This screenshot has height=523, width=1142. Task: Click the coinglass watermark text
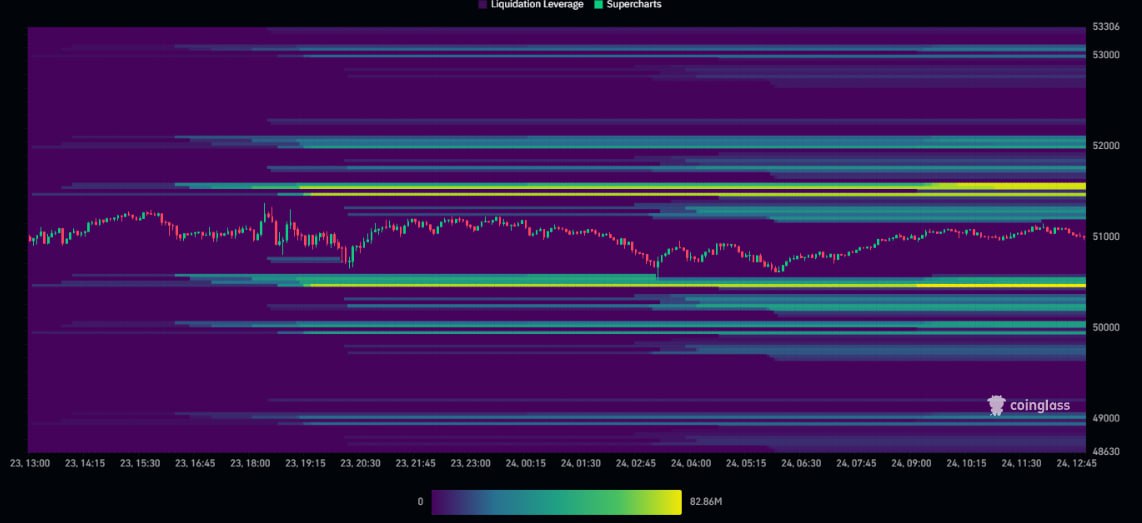click(x=1039, y=406)
